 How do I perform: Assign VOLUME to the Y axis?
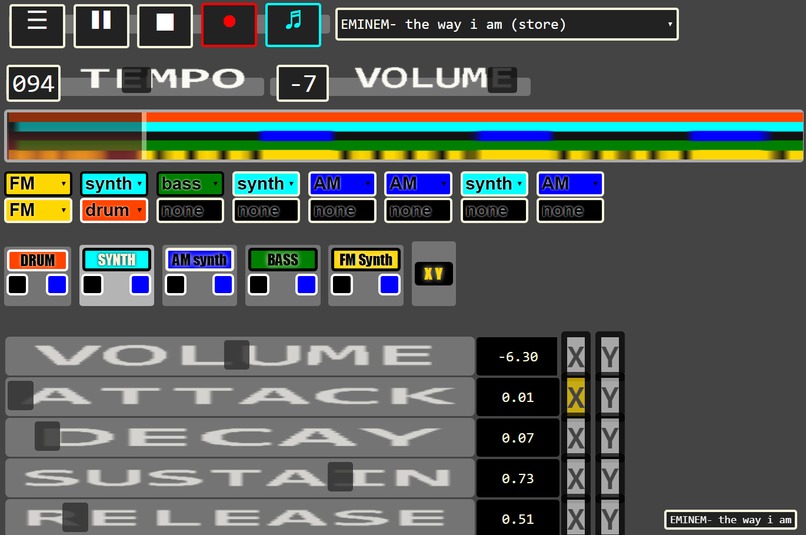(x=610, y=356)
